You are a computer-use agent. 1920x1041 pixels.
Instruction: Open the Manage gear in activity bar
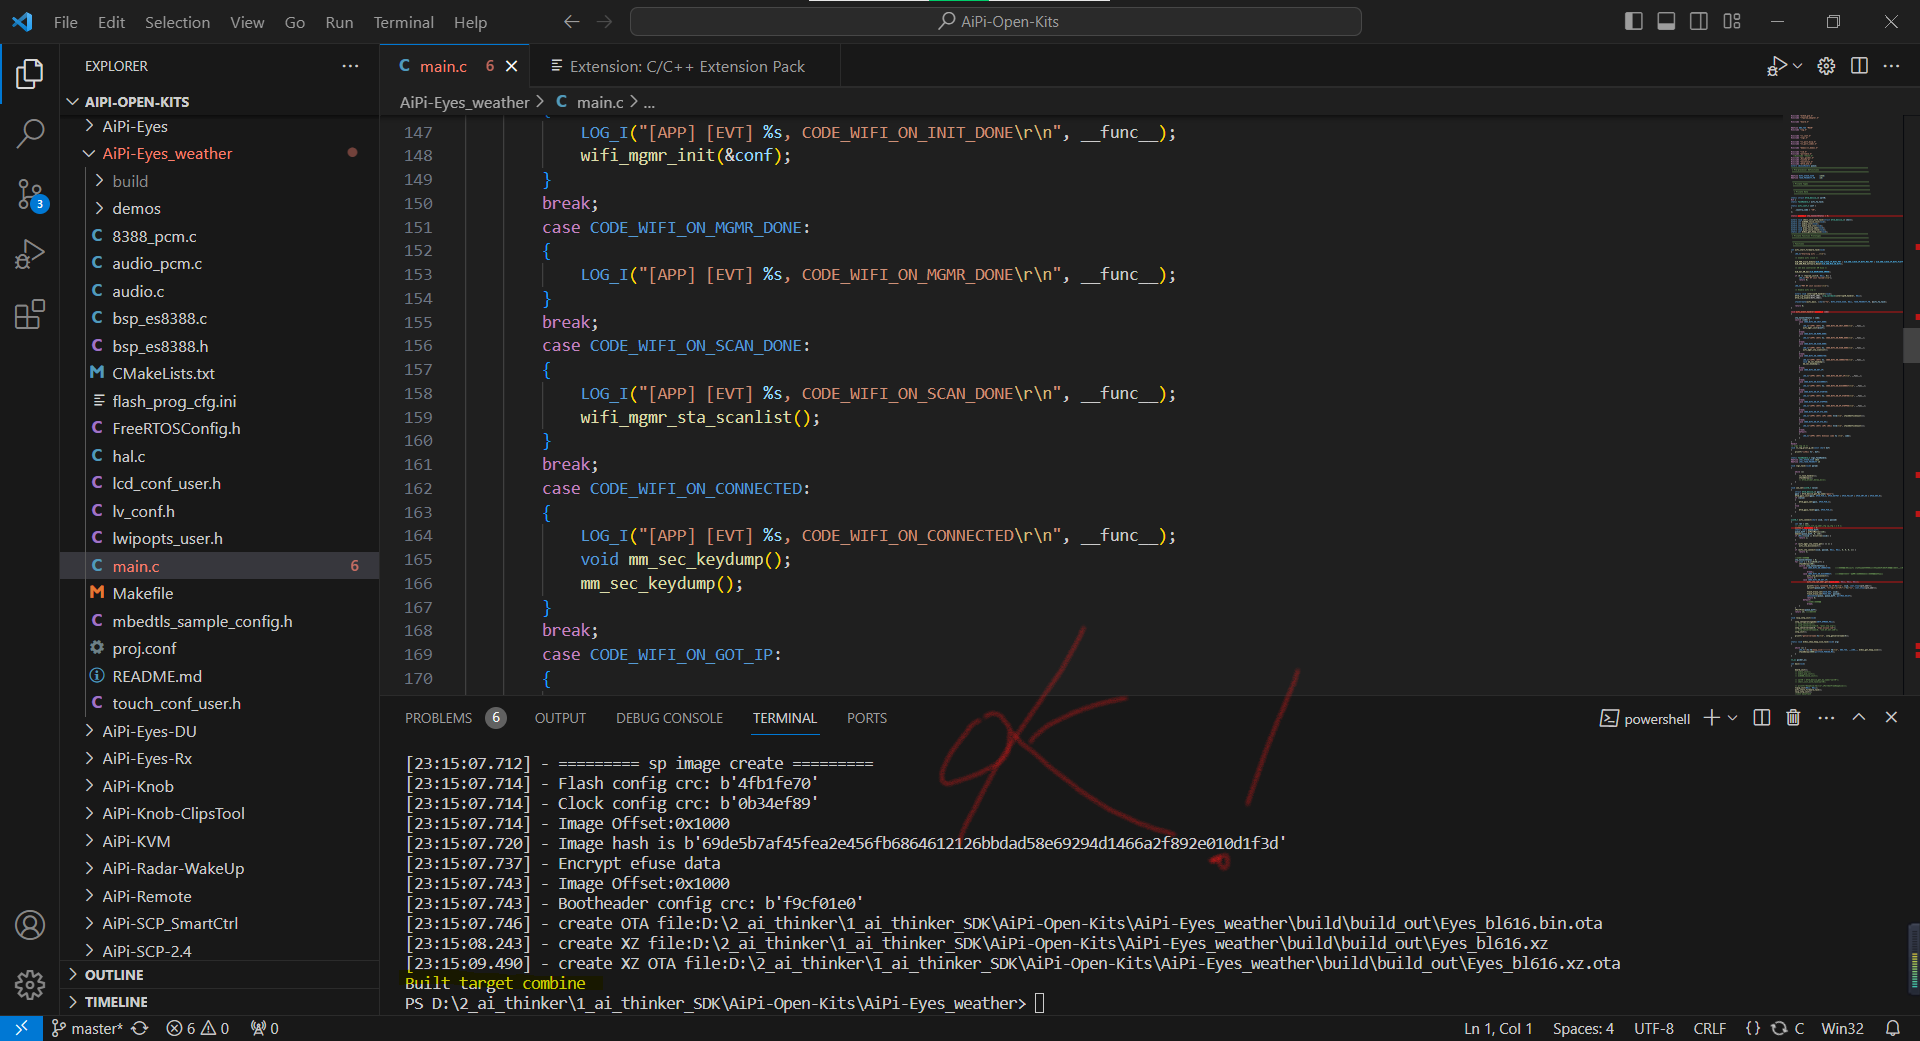point(30,985)
